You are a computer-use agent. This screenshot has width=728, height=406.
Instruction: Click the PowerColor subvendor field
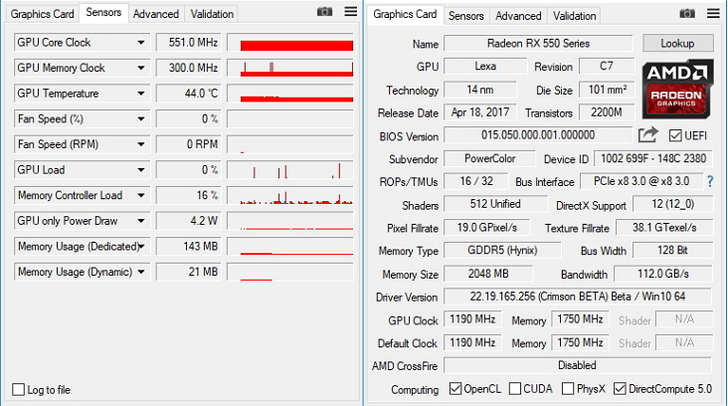pos(489,158)
